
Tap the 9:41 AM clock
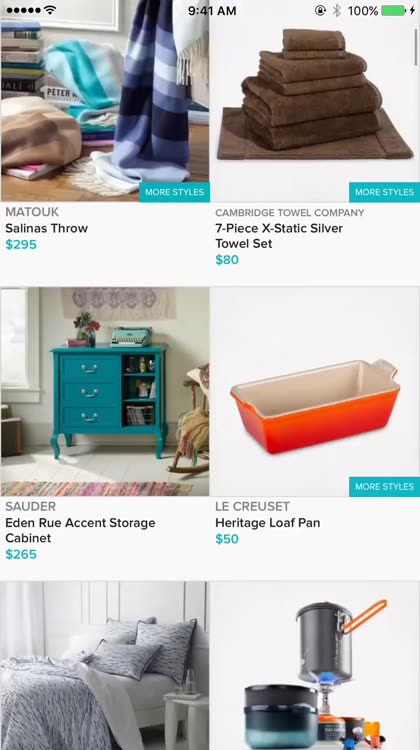pos(212,11)
